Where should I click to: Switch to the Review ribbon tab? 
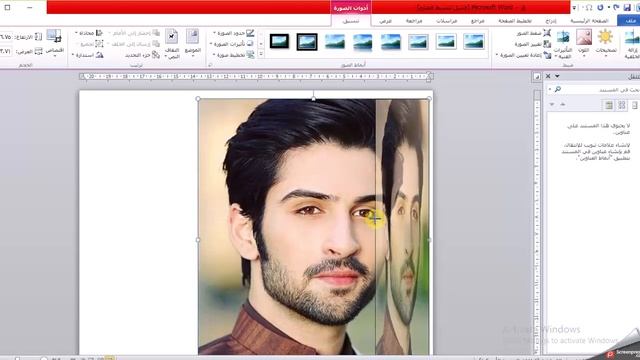[414, 21]
